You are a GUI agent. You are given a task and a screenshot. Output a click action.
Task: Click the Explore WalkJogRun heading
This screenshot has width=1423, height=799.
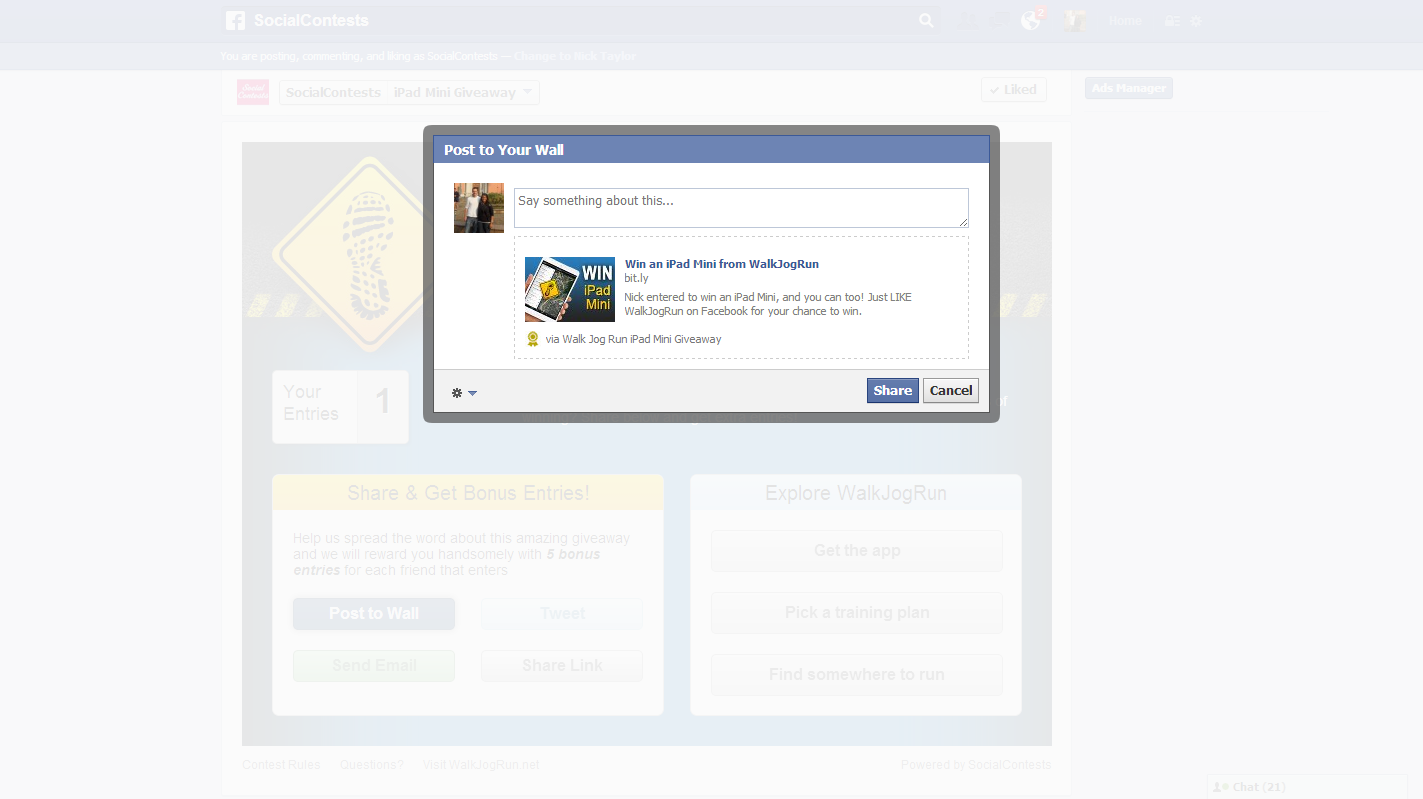click(x=856, y=493)
